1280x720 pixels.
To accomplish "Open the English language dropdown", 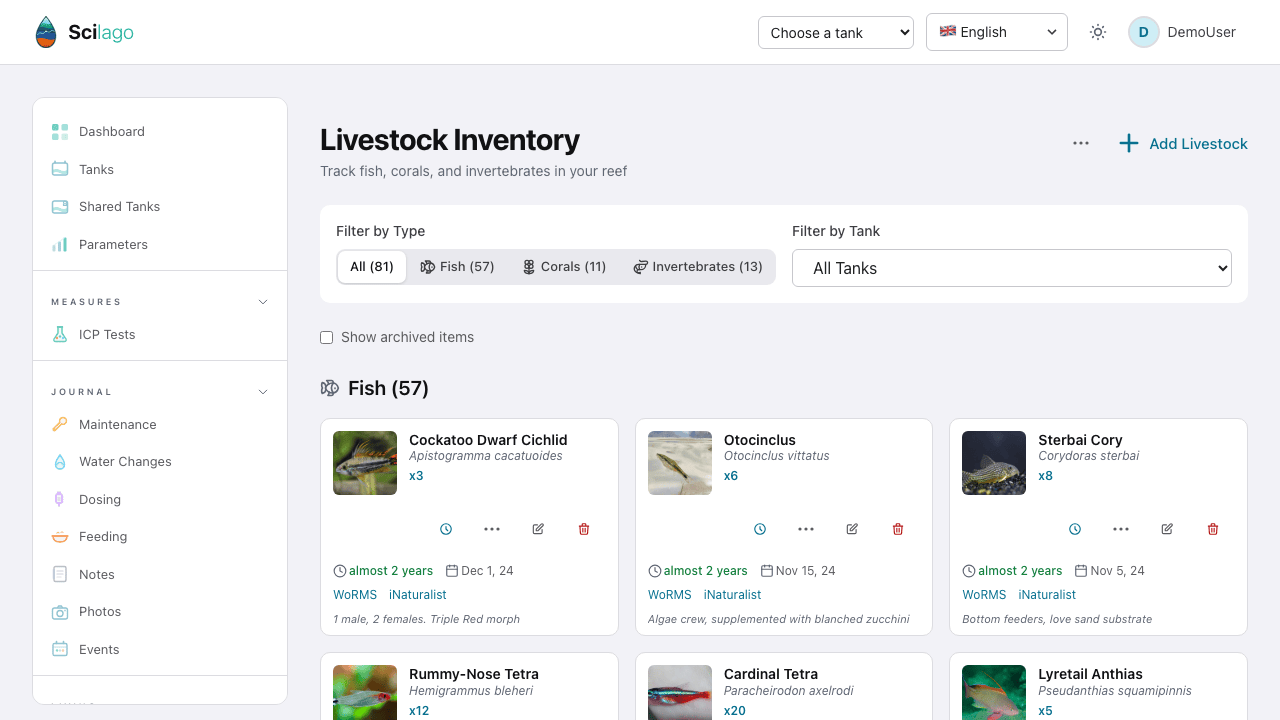I will point(997,32).
